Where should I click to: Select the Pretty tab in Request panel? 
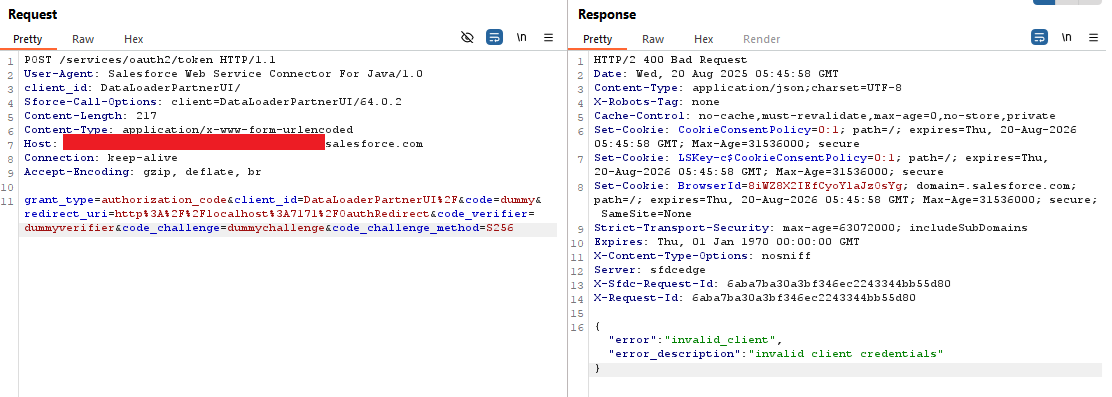[x=28, y=39]
